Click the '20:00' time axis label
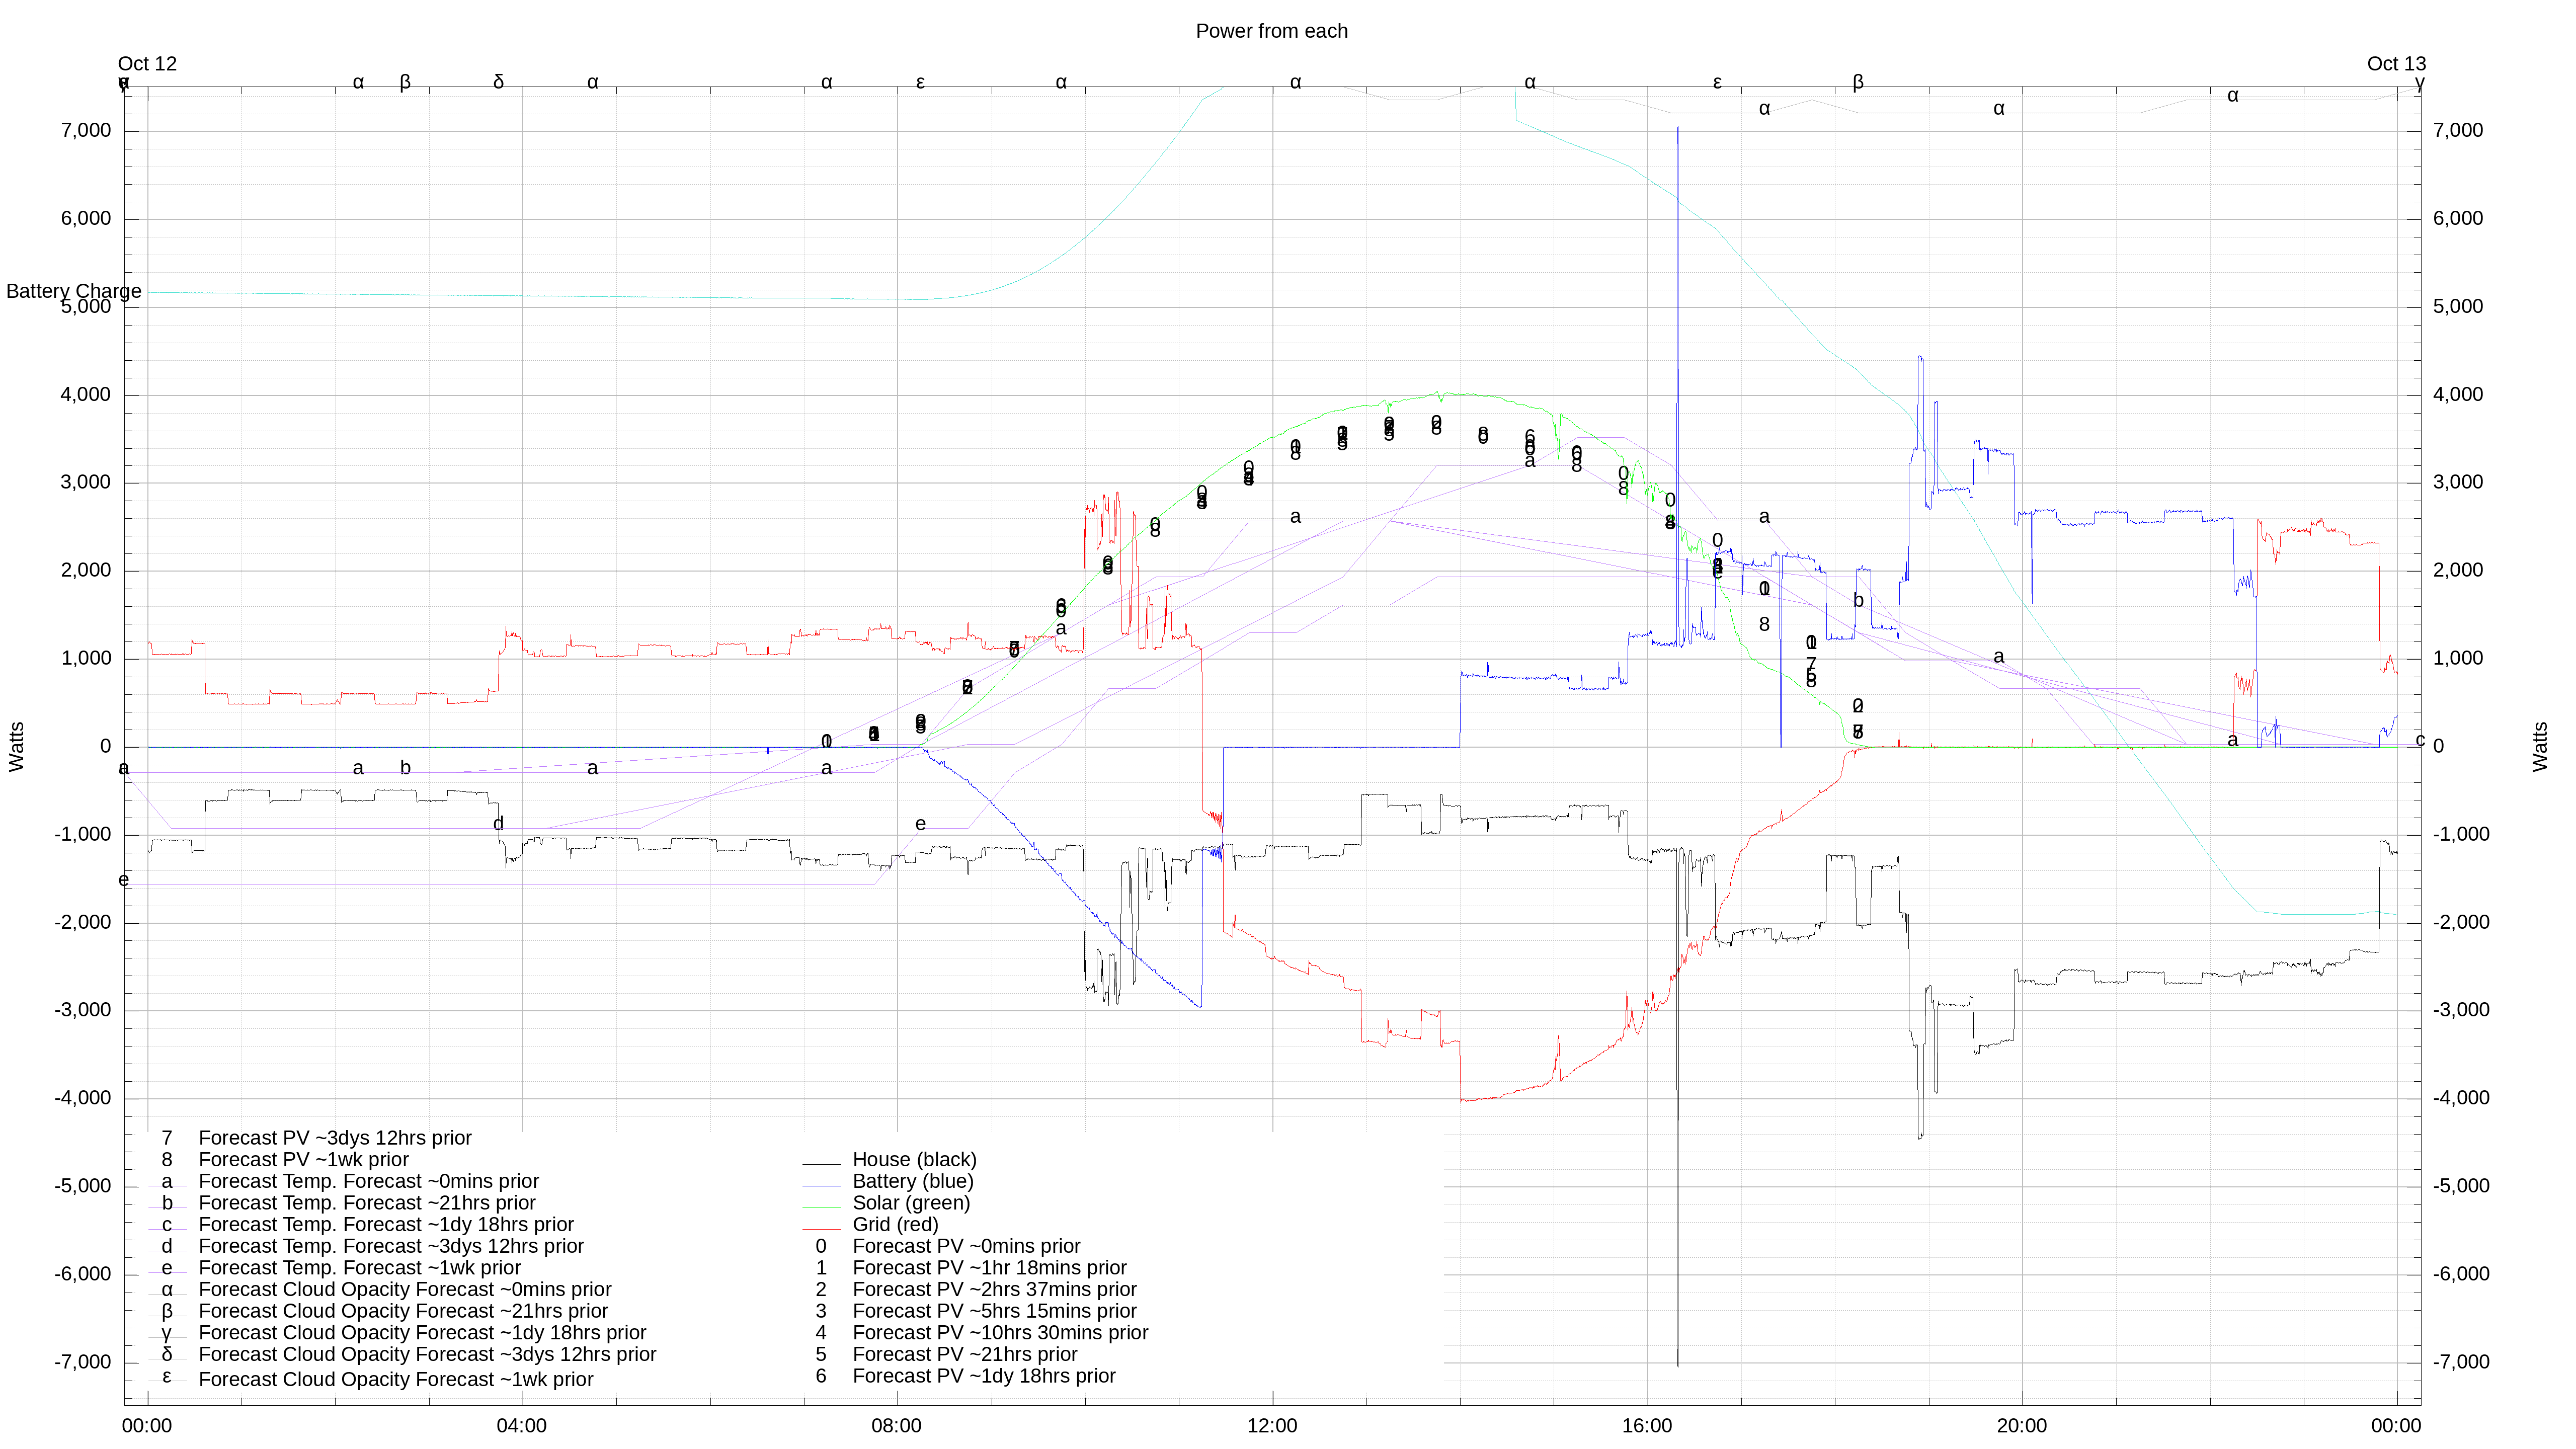The image size is (2576, 1449). coord(2022,1426)
